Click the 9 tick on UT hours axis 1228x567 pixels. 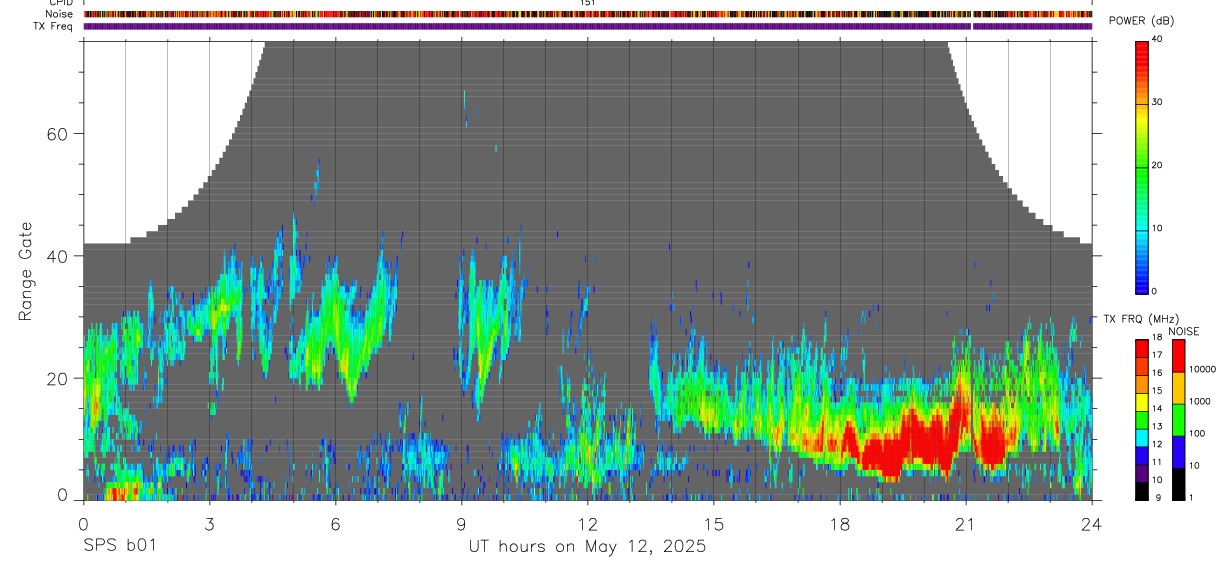coord(461,524)
